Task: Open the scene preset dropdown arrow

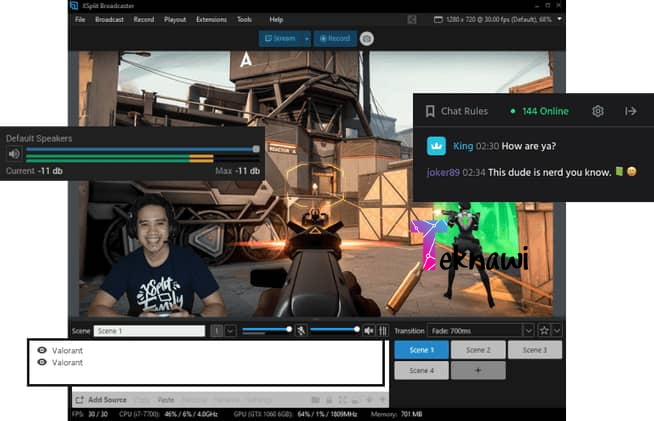Action: coord(230,331)
